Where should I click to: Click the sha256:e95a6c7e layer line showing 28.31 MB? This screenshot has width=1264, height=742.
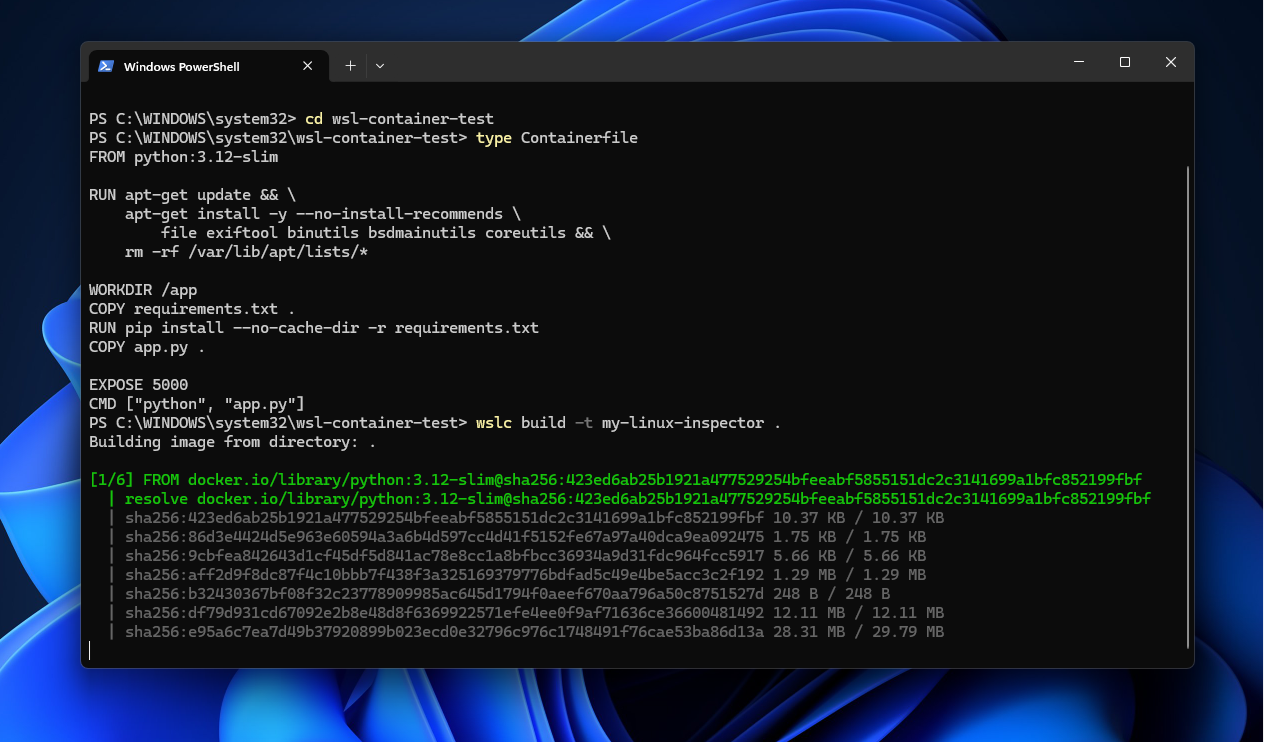(526, 632)
